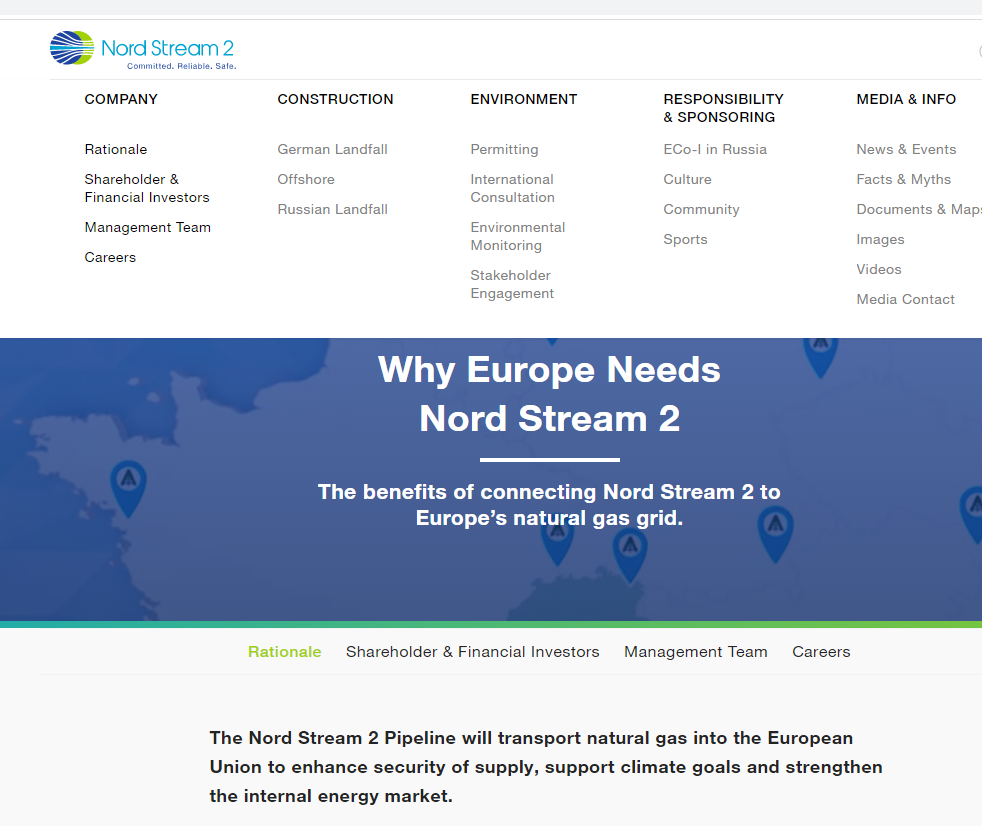This screenshot has height=826, width=982.
Task: Open Shareholder & Financial Investors in Company menu
Action: (147, 188)
